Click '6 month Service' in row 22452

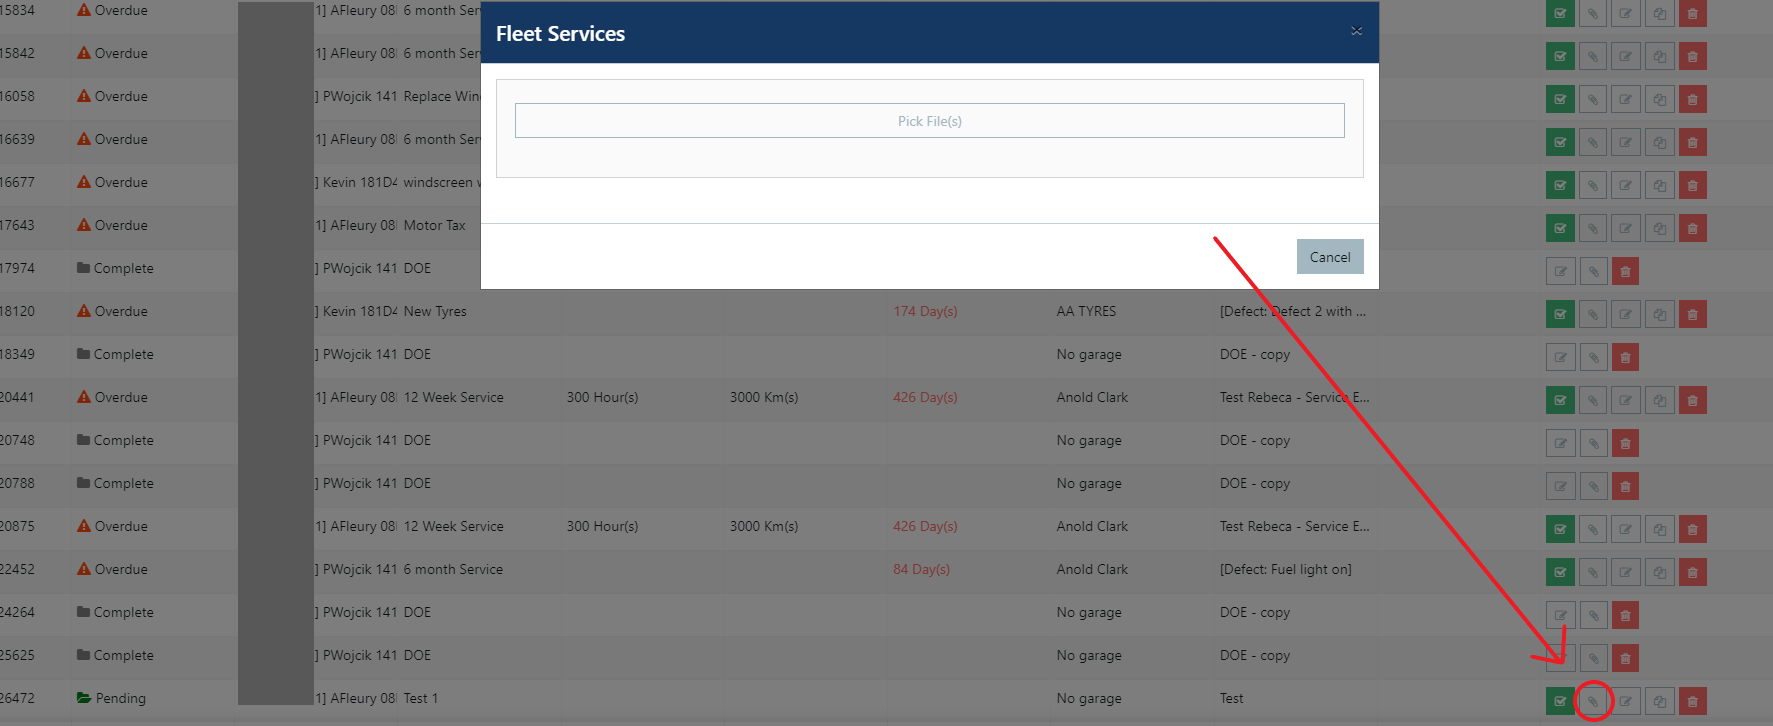point(453,569)
